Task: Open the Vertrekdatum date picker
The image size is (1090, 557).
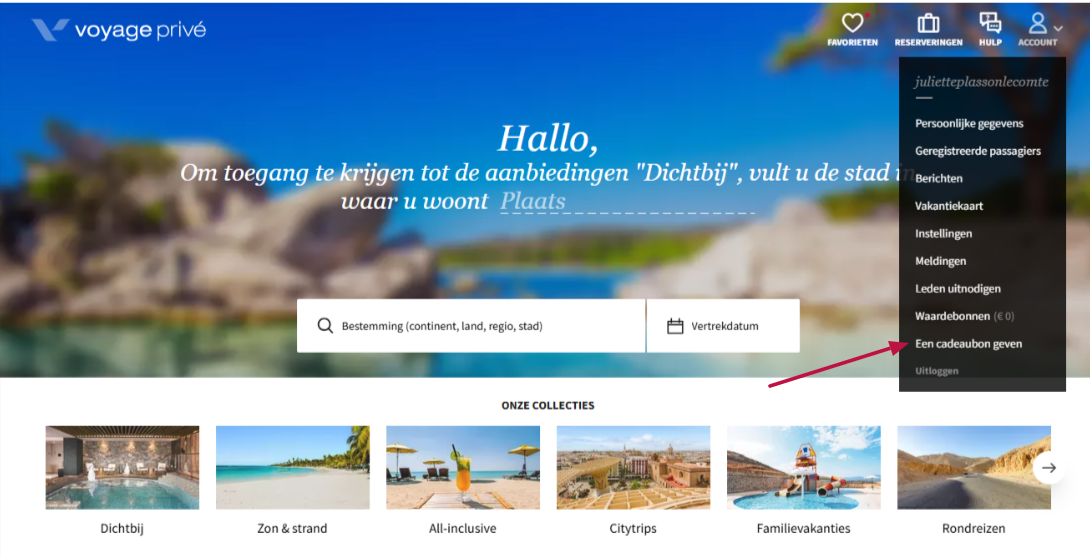Action: pos(723,326)
